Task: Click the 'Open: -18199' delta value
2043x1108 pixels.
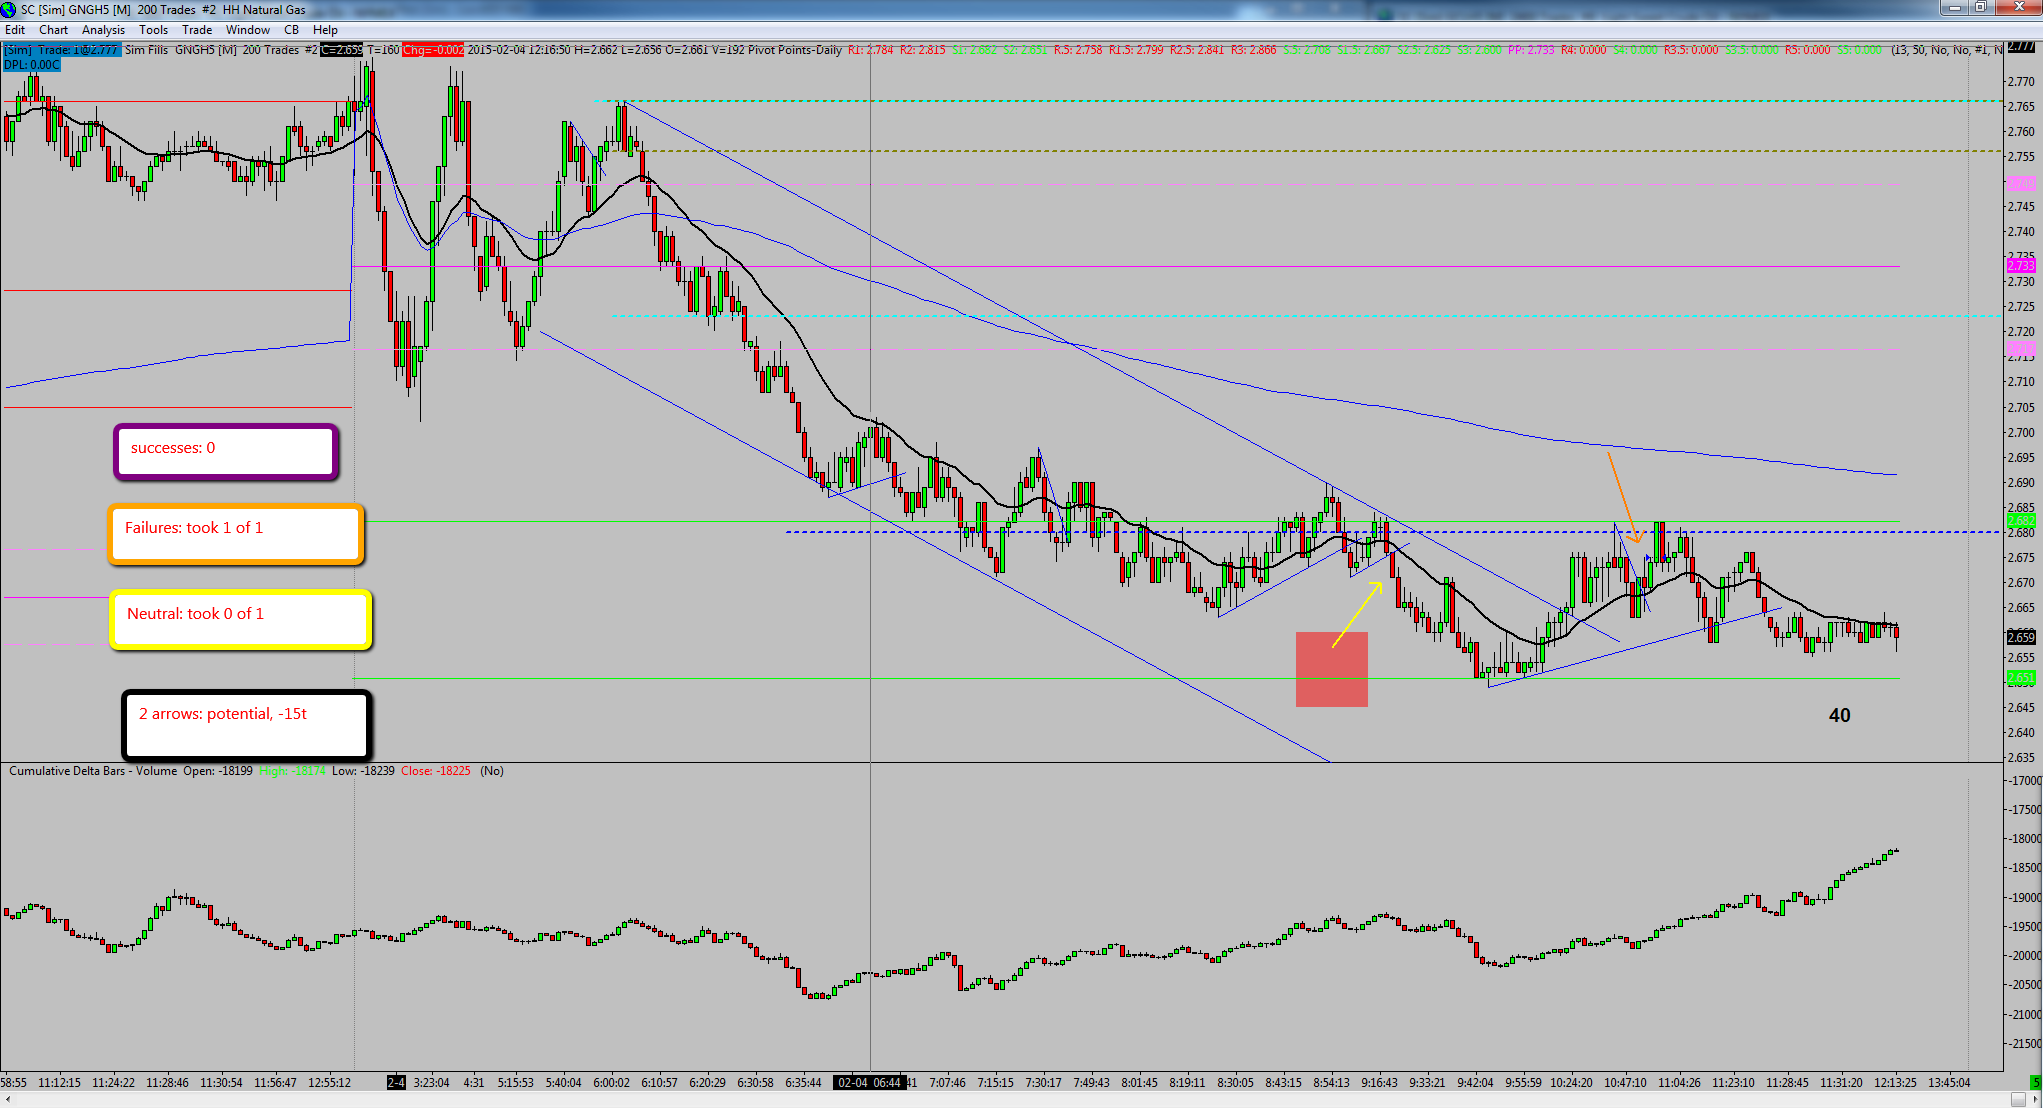Action: pos(218,771)
